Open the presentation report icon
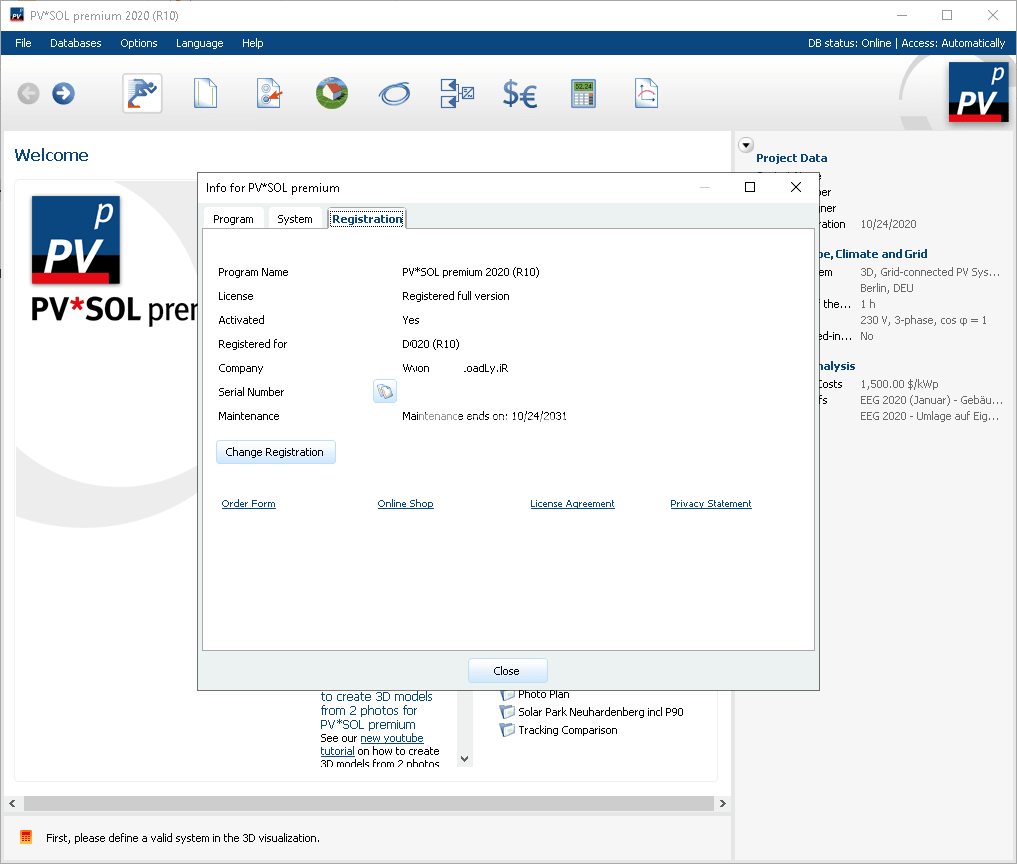This screenshot has width=1017, height=864. click(x=646, y=93)
